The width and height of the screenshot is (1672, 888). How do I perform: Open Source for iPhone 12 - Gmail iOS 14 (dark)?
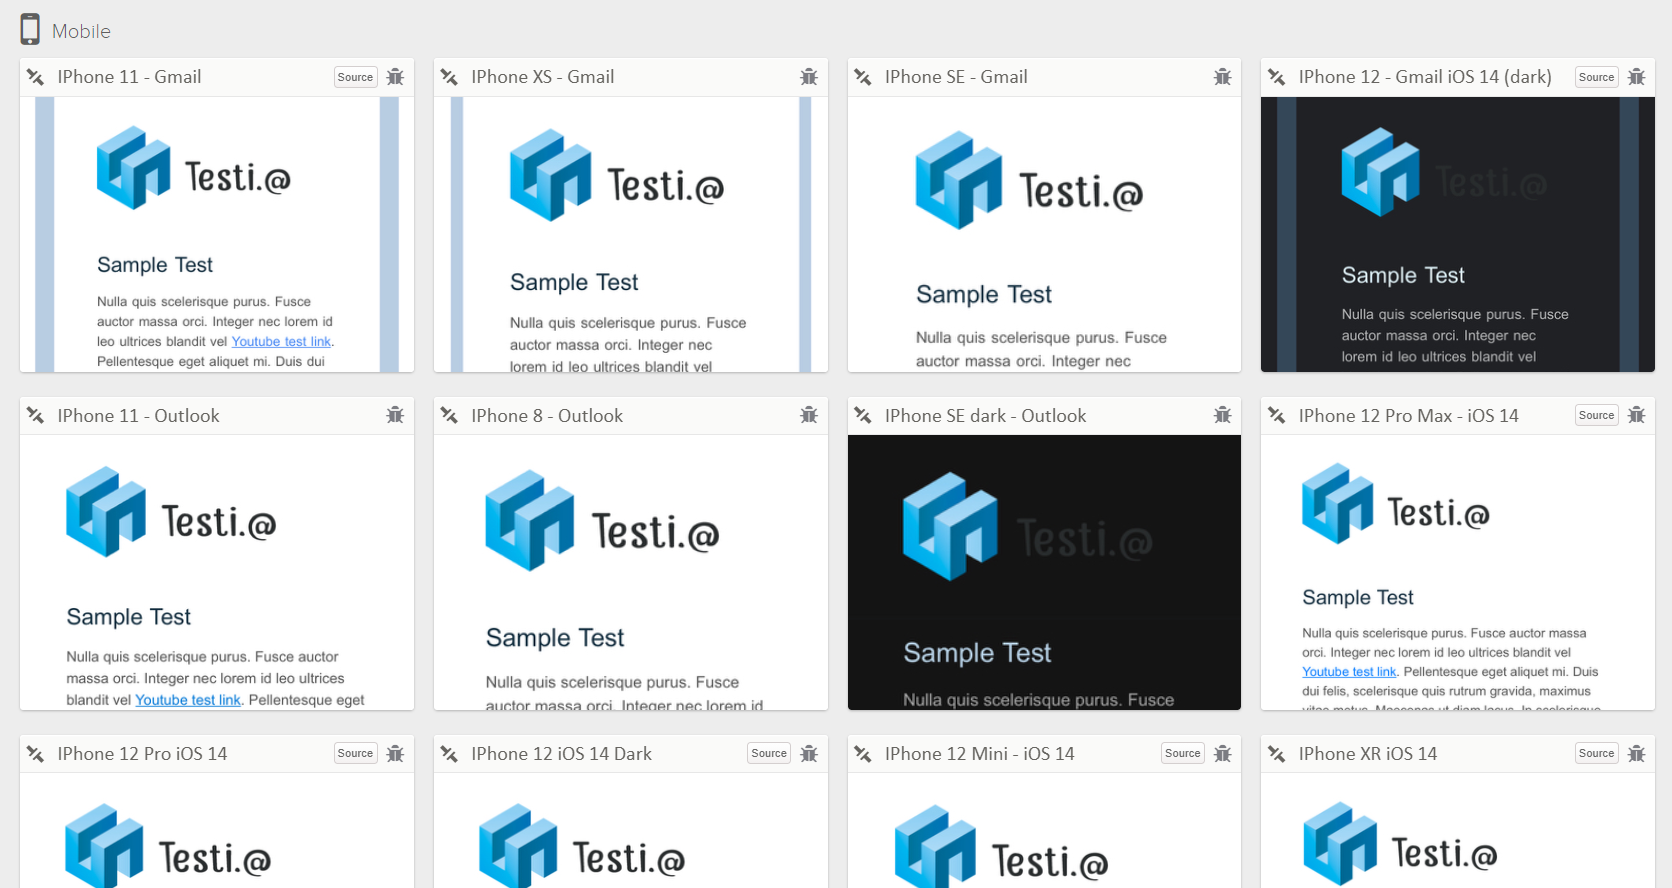pyautogui.click(x=1597, y=77)
